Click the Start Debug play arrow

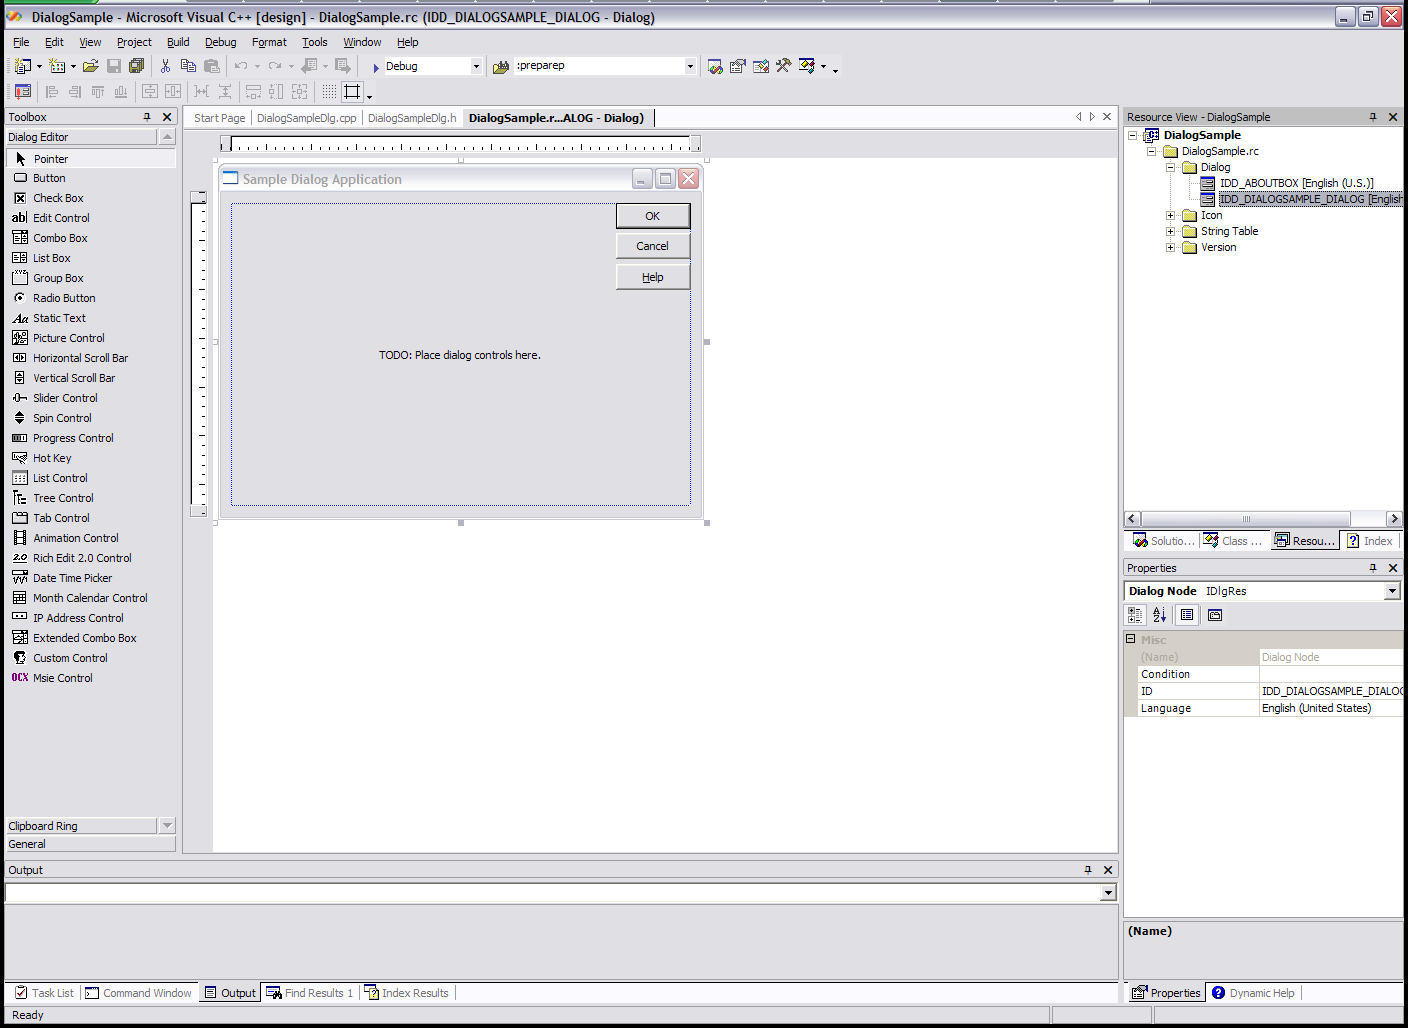click(376, 67)
